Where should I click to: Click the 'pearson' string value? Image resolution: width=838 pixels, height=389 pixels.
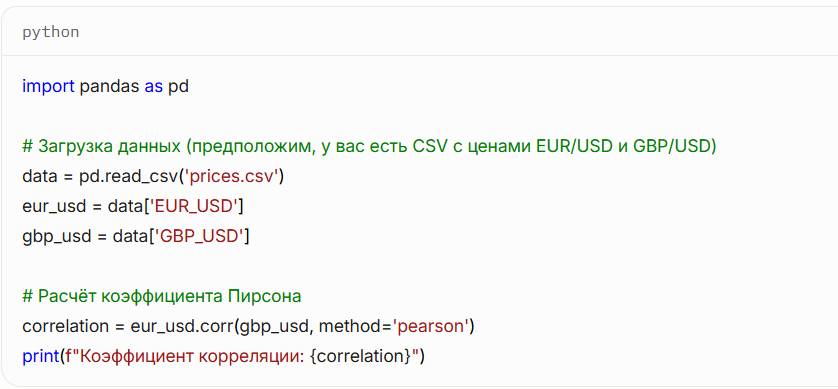pos(431,325)
